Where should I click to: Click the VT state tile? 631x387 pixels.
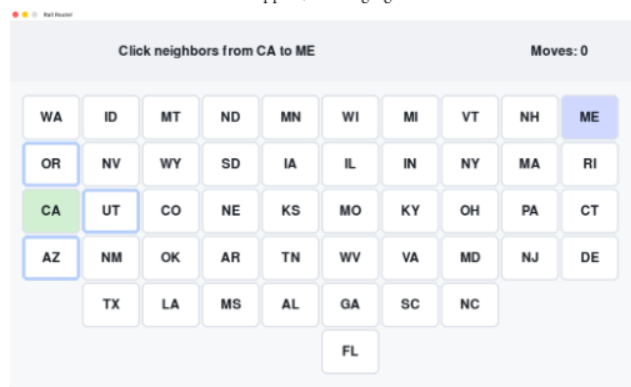[470, 117]
